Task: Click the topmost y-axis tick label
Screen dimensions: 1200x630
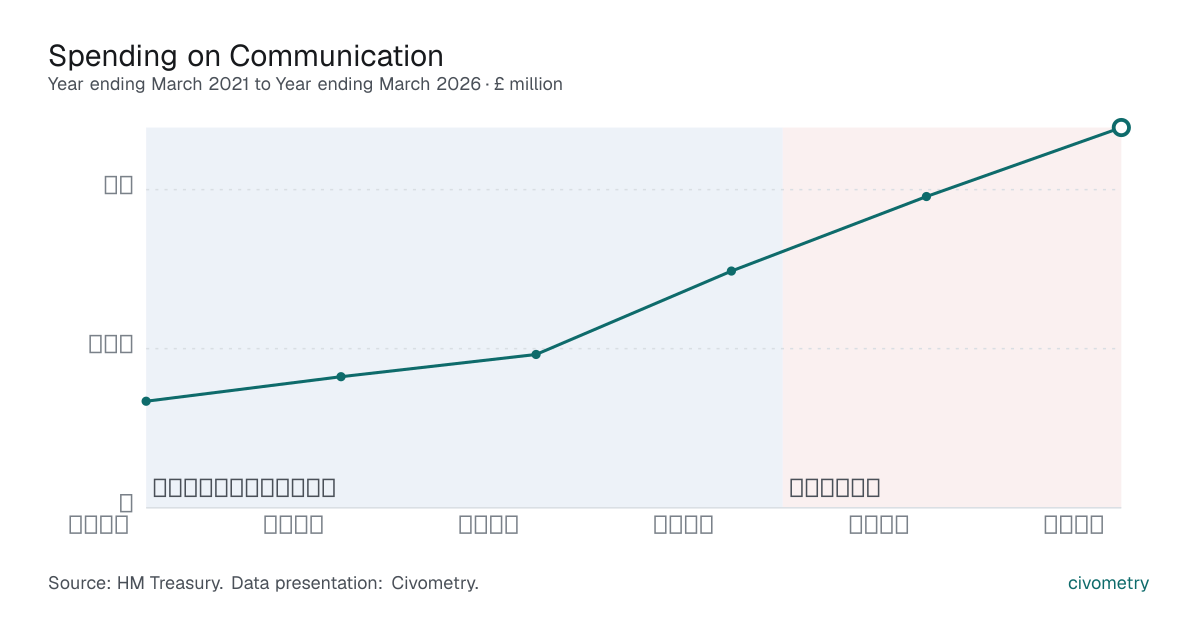Action: [x=119, y=185]
